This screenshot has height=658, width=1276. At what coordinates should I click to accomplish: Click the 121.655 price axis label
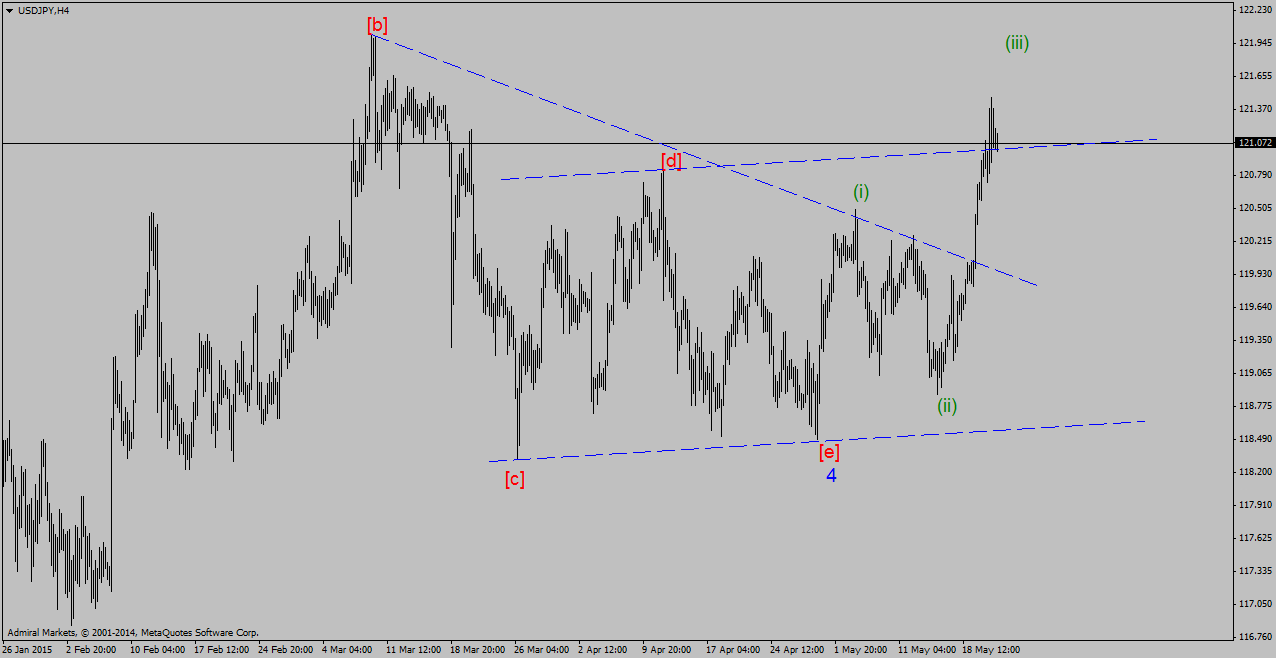click(1254, 76)
